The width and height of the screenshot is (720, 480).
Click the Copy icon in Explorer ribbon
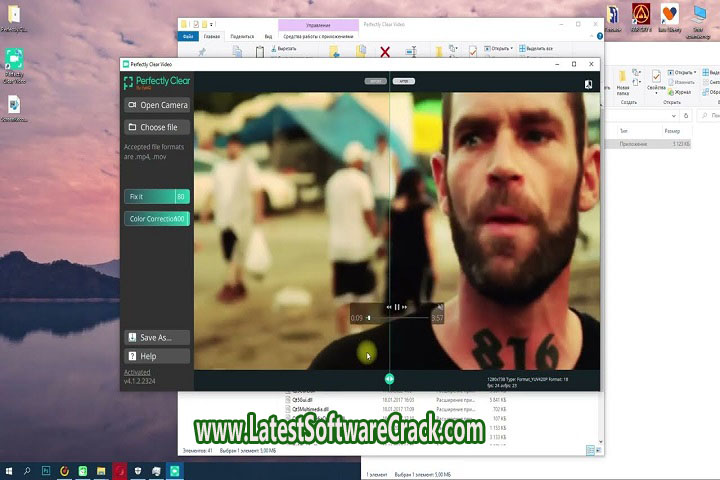(237, 51)
